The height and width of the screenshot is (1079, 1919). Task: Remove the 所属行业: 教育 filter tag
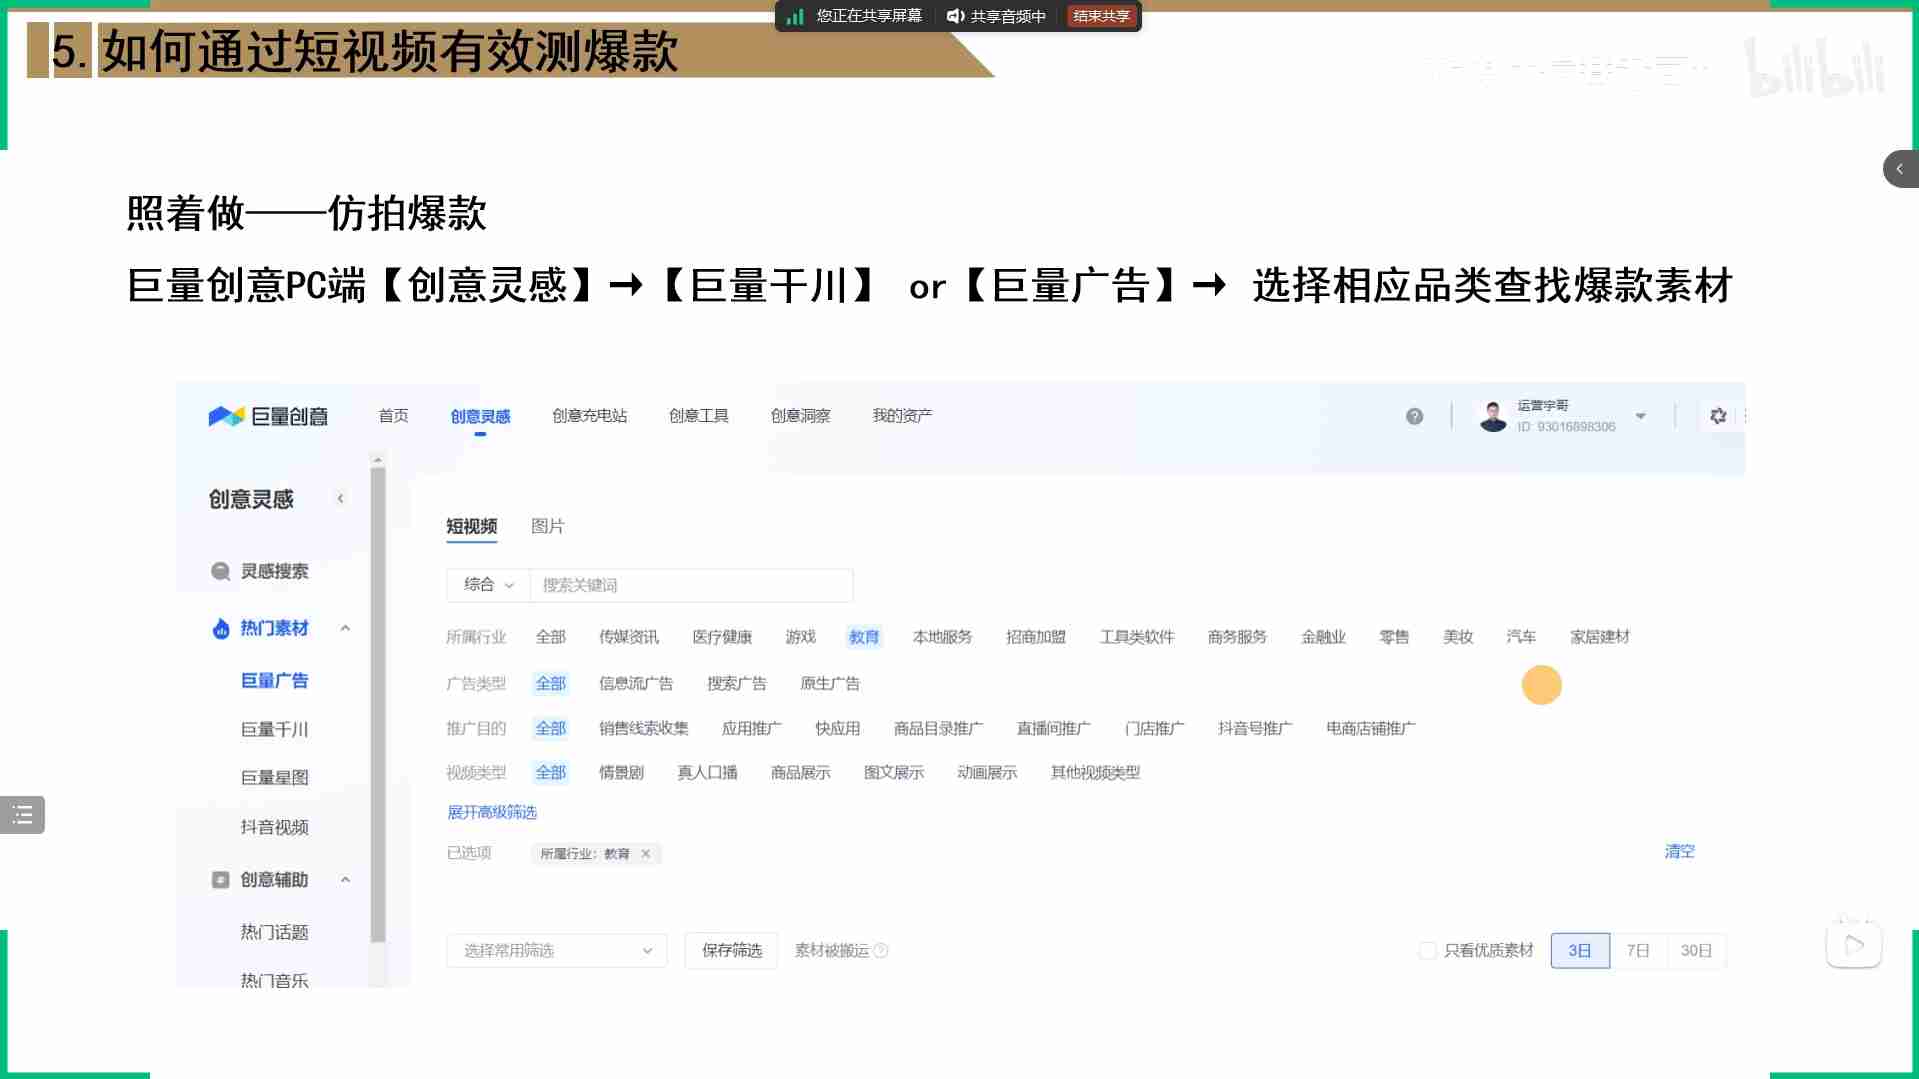click(646, 854)
